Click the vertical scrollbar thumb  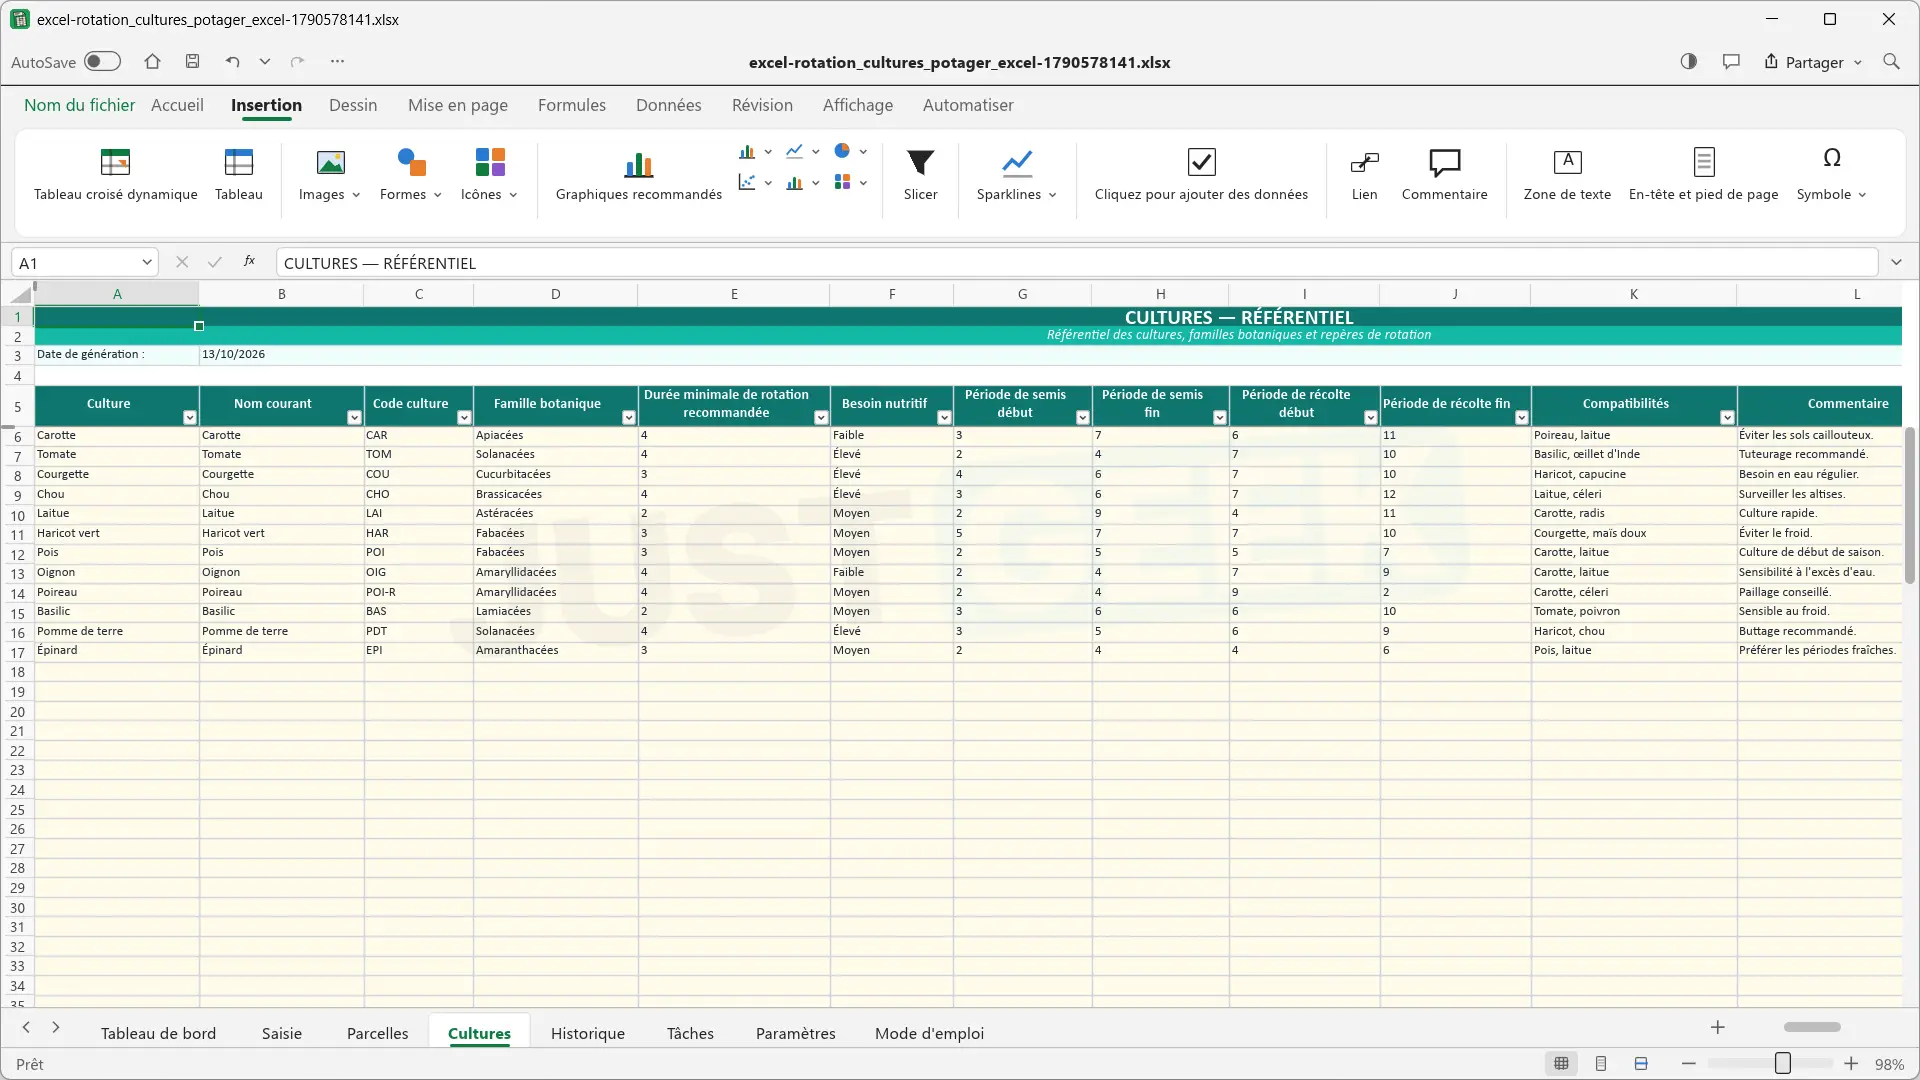pyautogui.click(x=1909, y=505)
